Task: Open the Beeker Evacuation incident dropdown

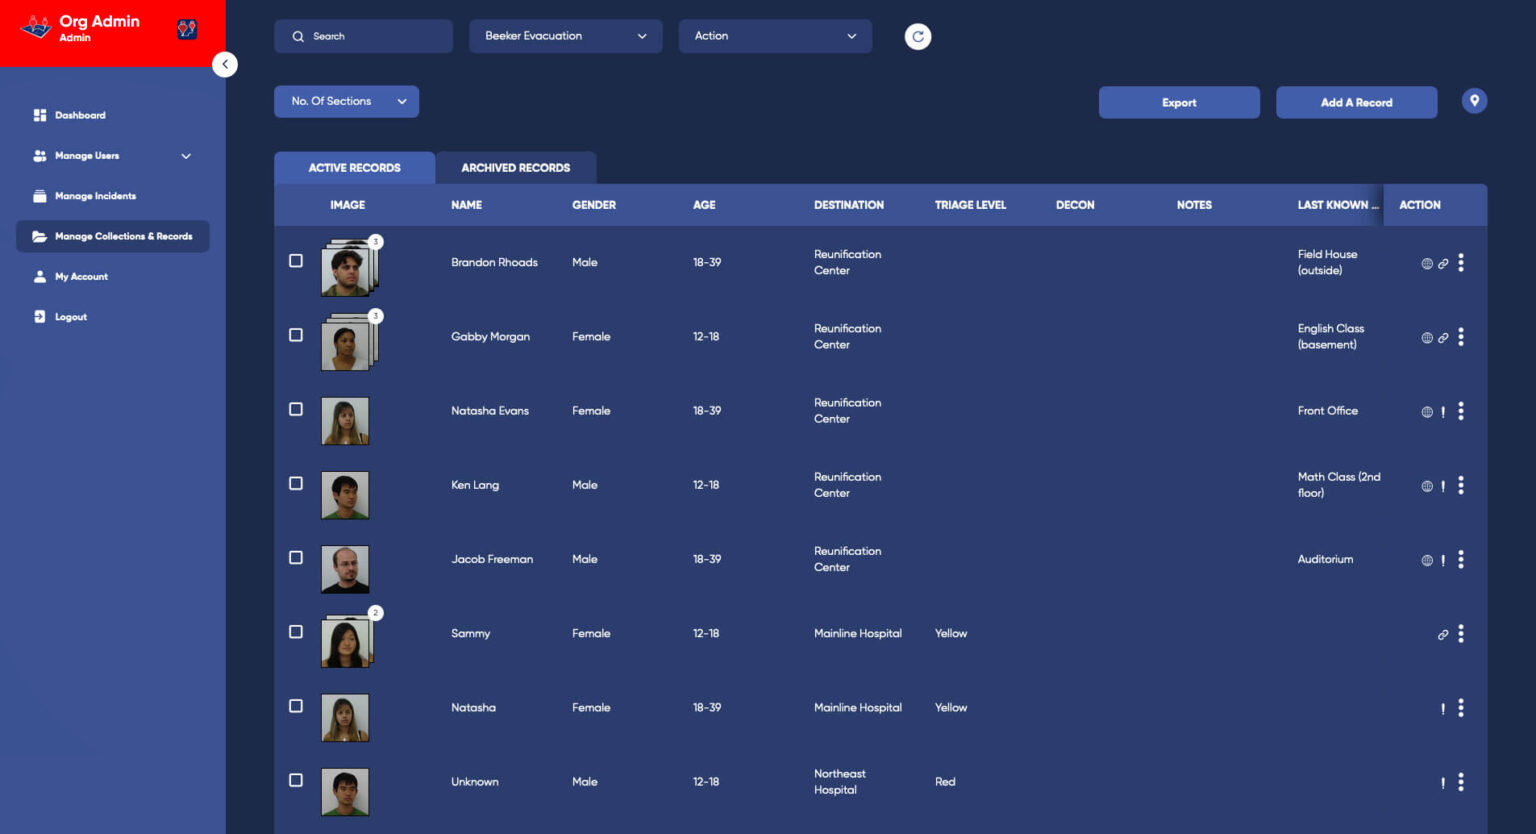Action: (x=565, y=36)
